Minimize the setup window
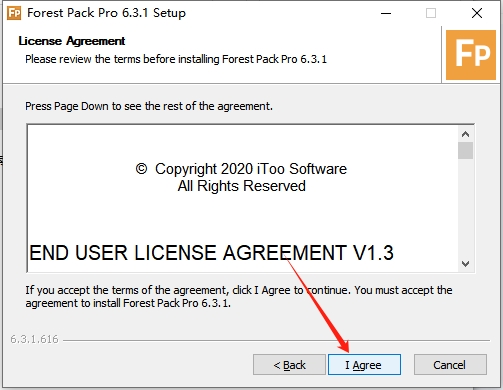The image size is (503, 390). click(386, 13)
